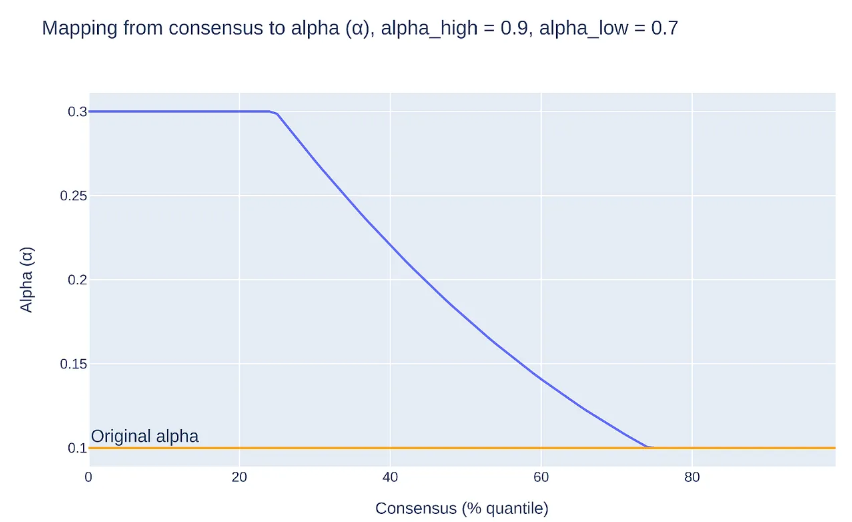852x522 pixels.
Task: Click the 'Alpha (α)' y-axis title
Action: pos(27,279)
